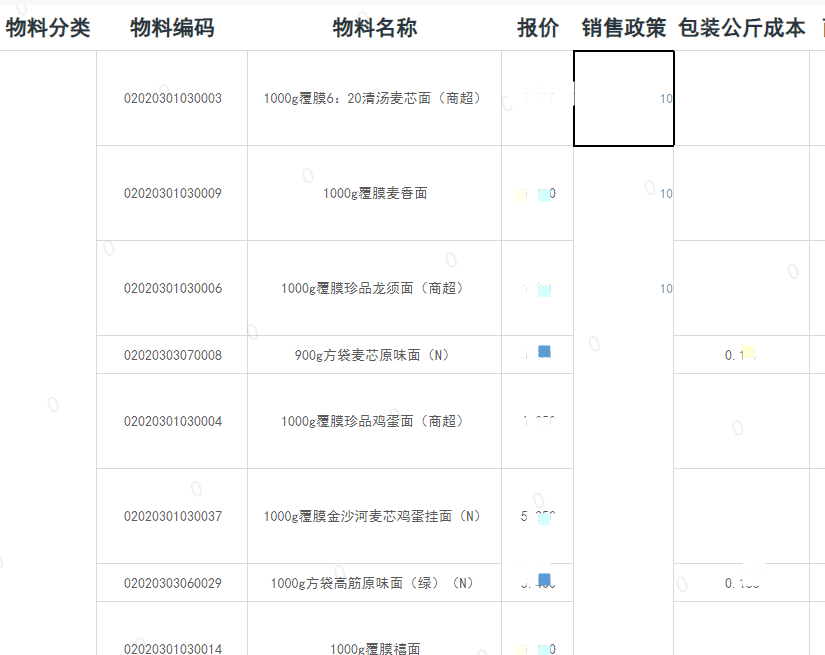
Task: Select 报价 cell for 1000g覆膜金沙河麦芯鸡蛋挂面 row
Action: pyautogui.click(x=538, y=516)
